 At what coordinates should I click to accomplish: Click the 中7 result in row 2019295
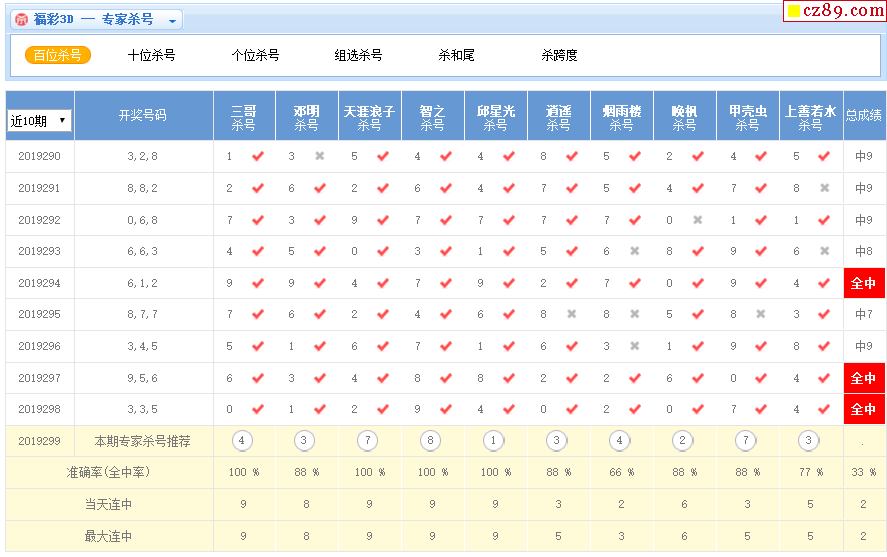coord(864,314)
